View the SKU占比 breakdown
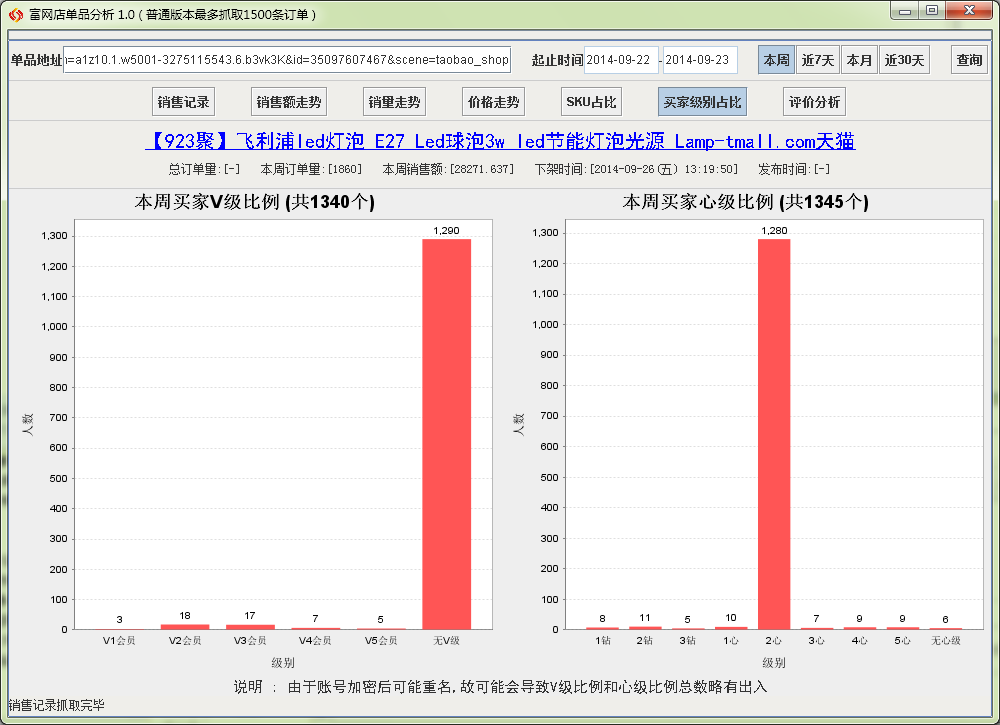 pos(592,102)
